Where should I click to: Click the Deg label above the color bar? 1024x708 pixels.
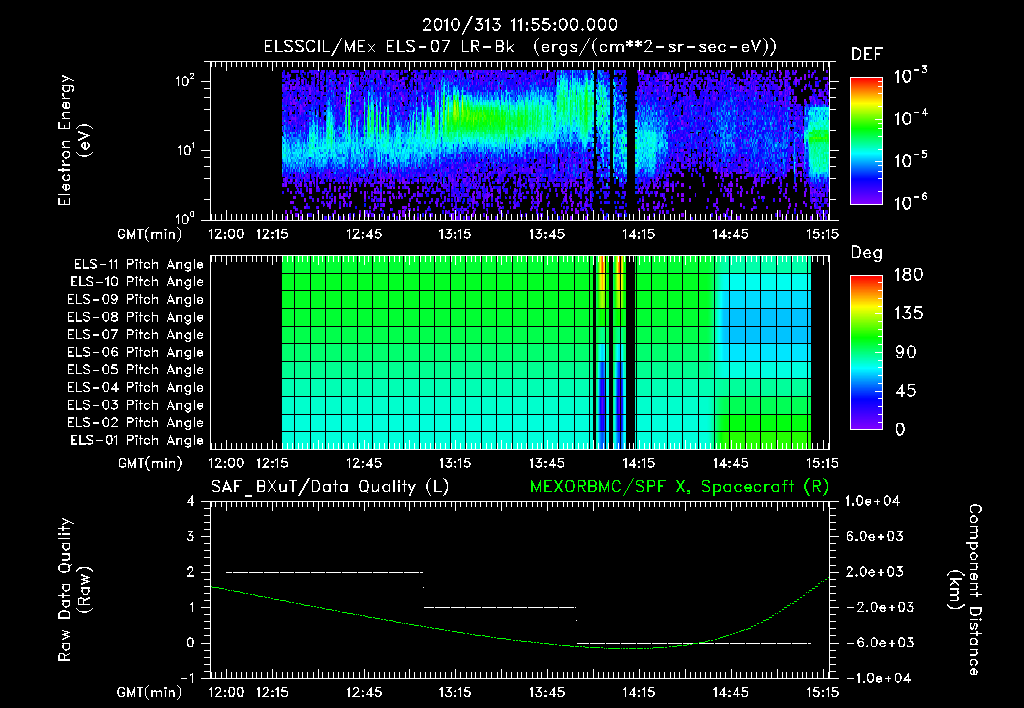point(867,253)
